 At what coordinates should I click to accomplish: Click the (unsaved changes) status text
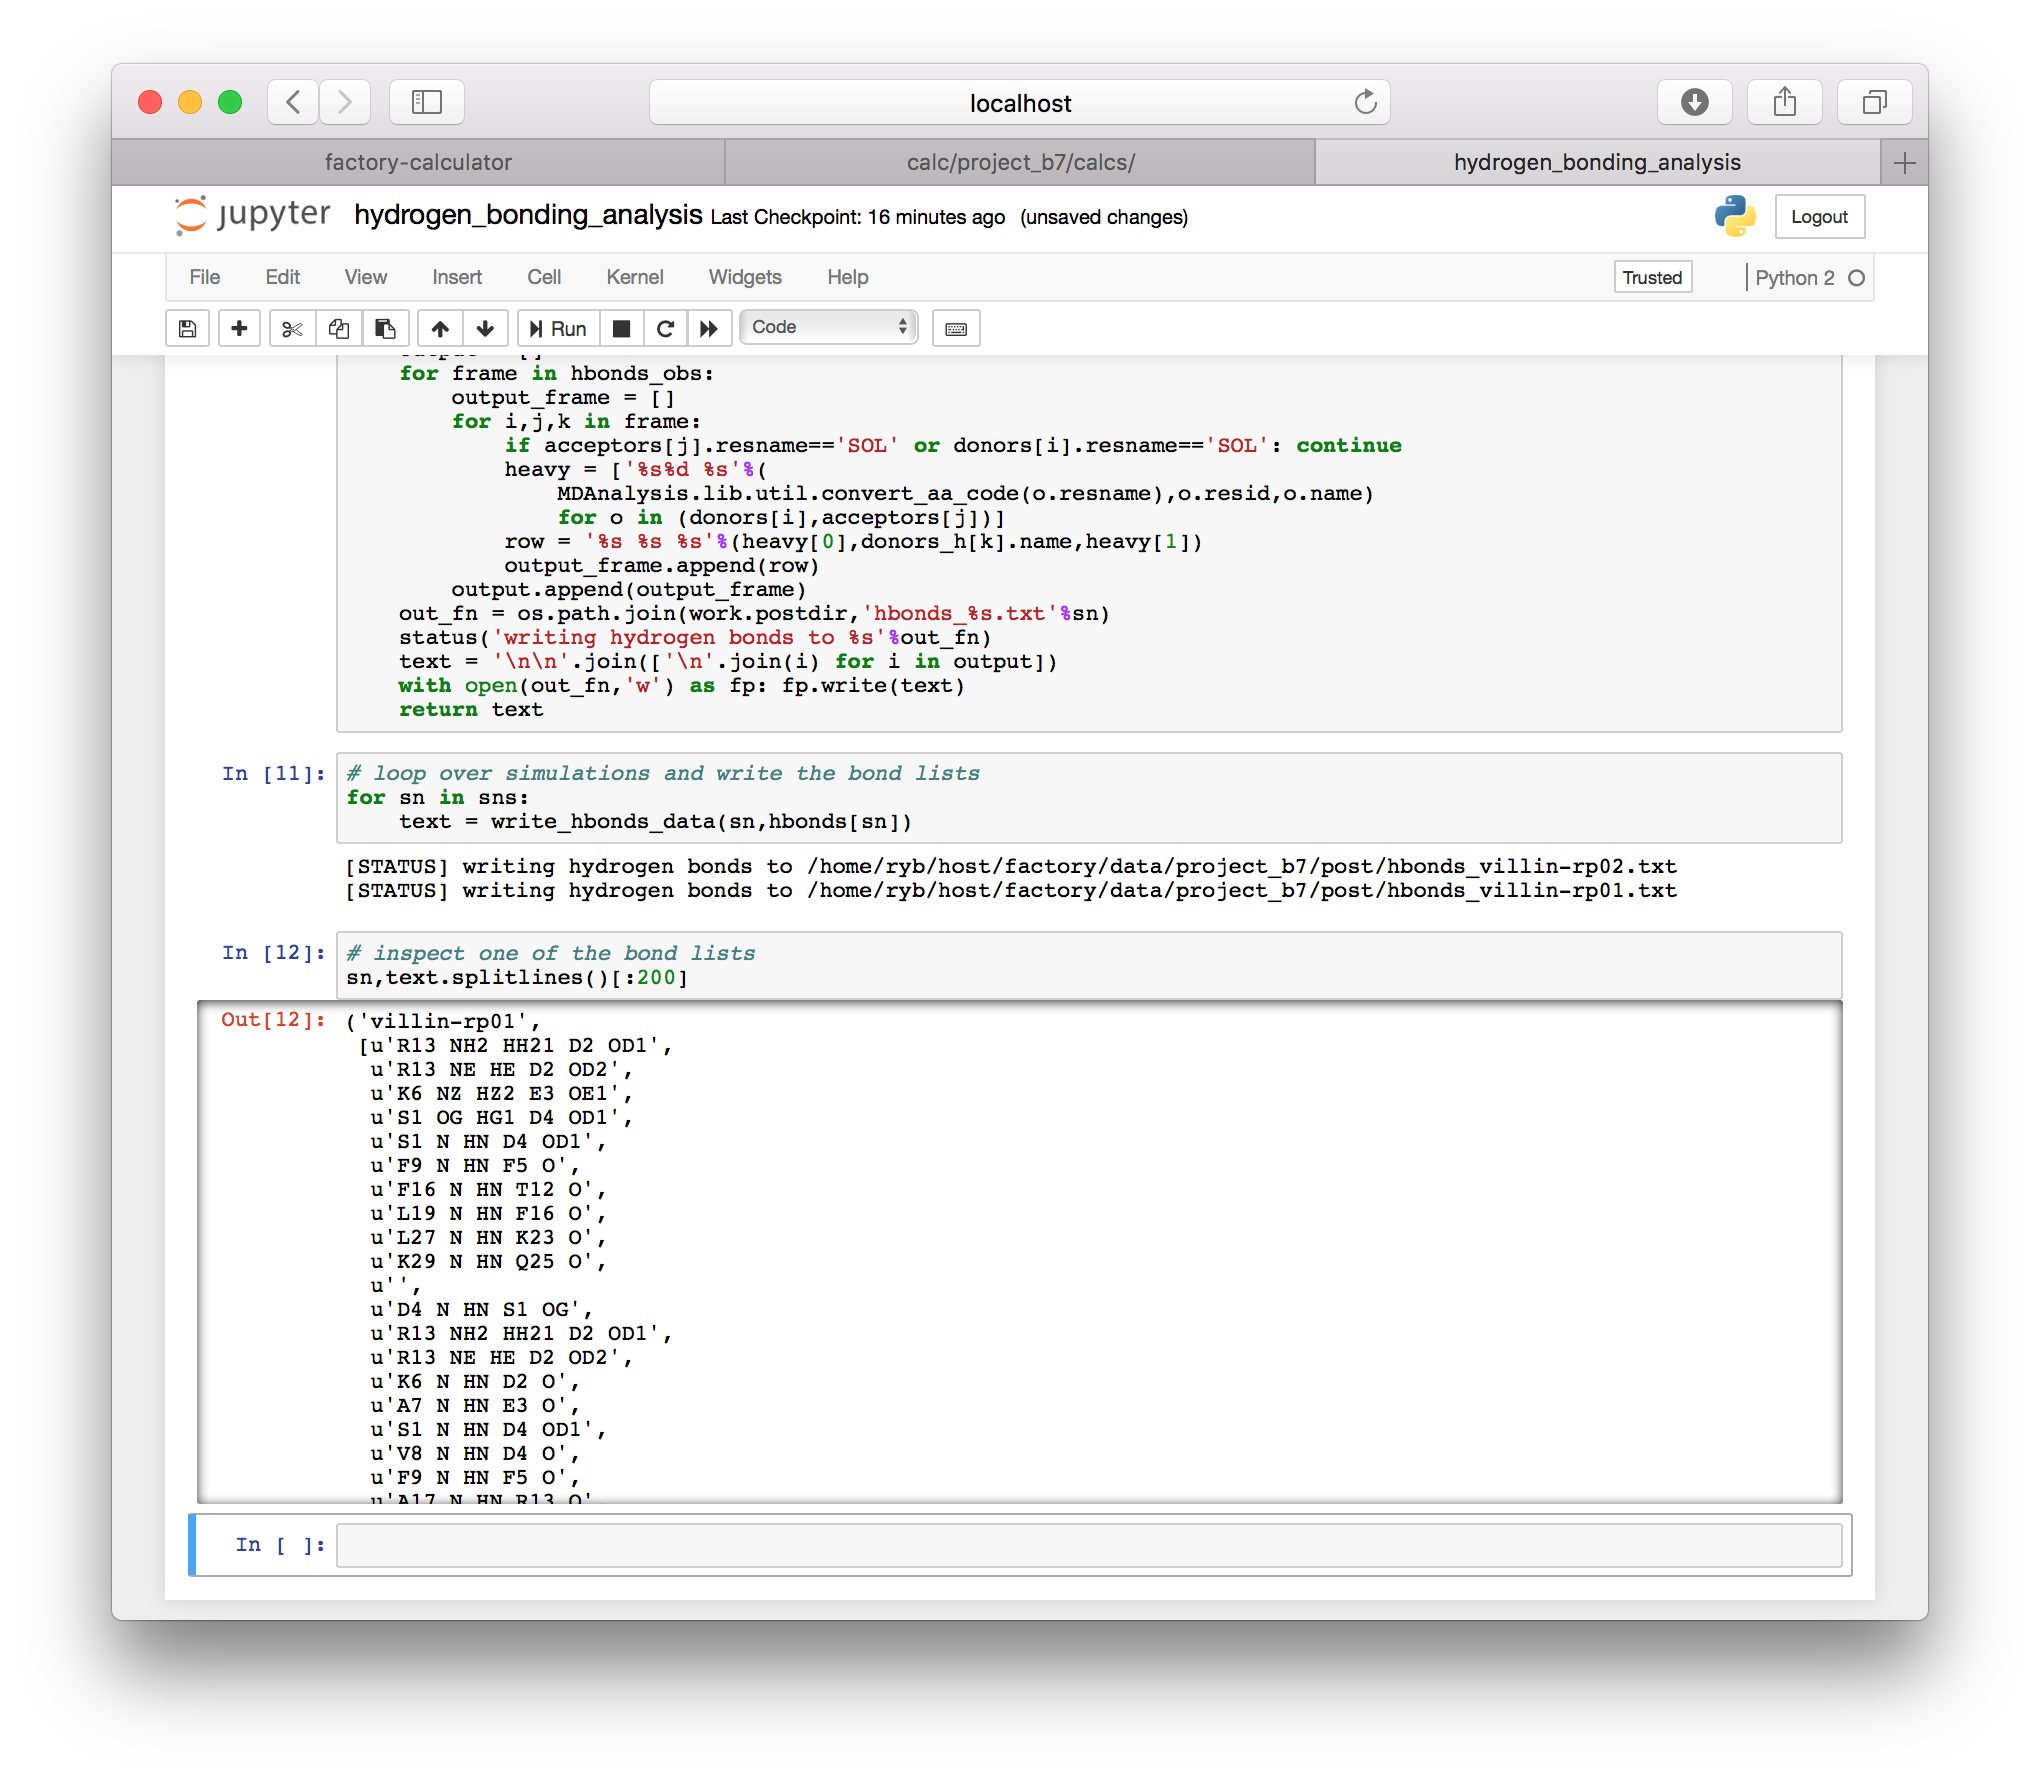(1103, 217)
